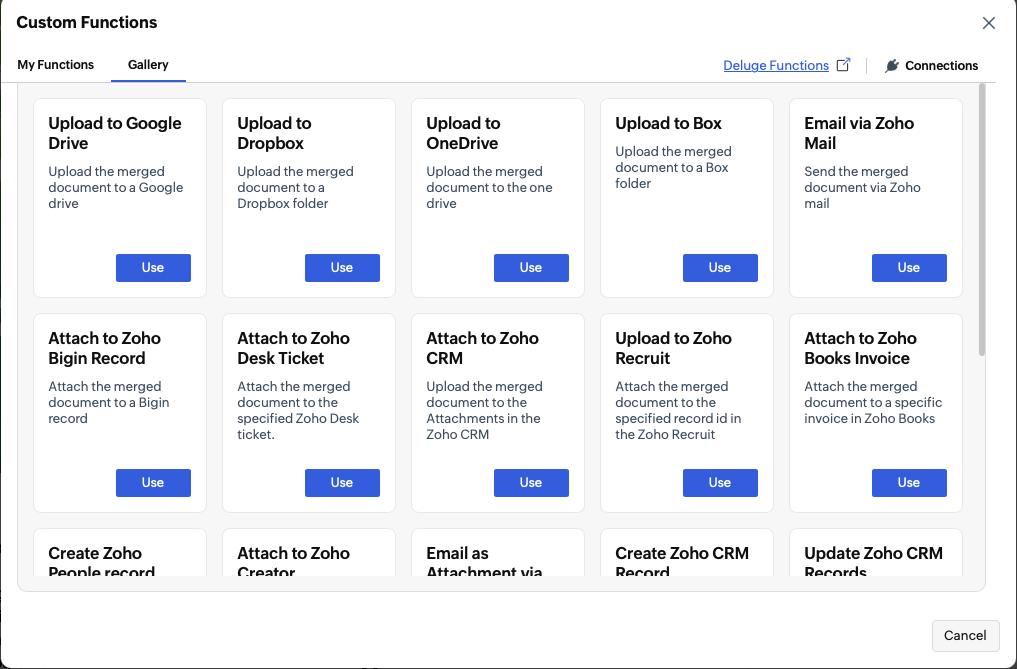Use the Attach to Zoho Books Invoice function

(x=909, y=483)
